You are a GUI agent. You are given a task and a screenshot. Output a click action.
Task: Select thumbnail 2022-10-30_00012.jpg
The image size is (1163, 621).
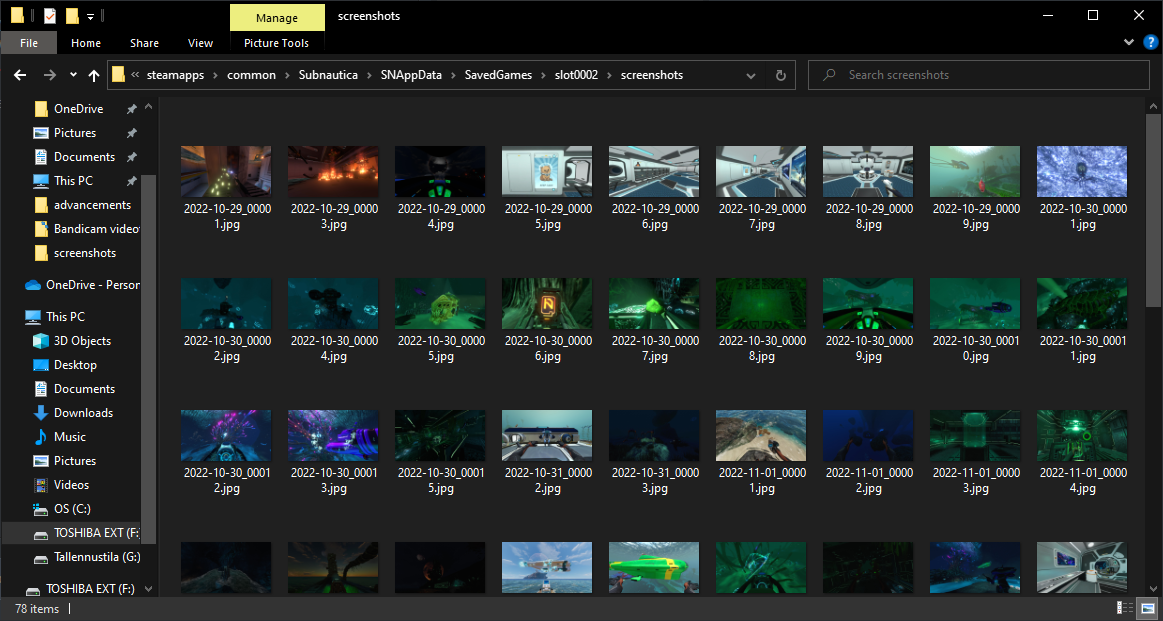226,436
